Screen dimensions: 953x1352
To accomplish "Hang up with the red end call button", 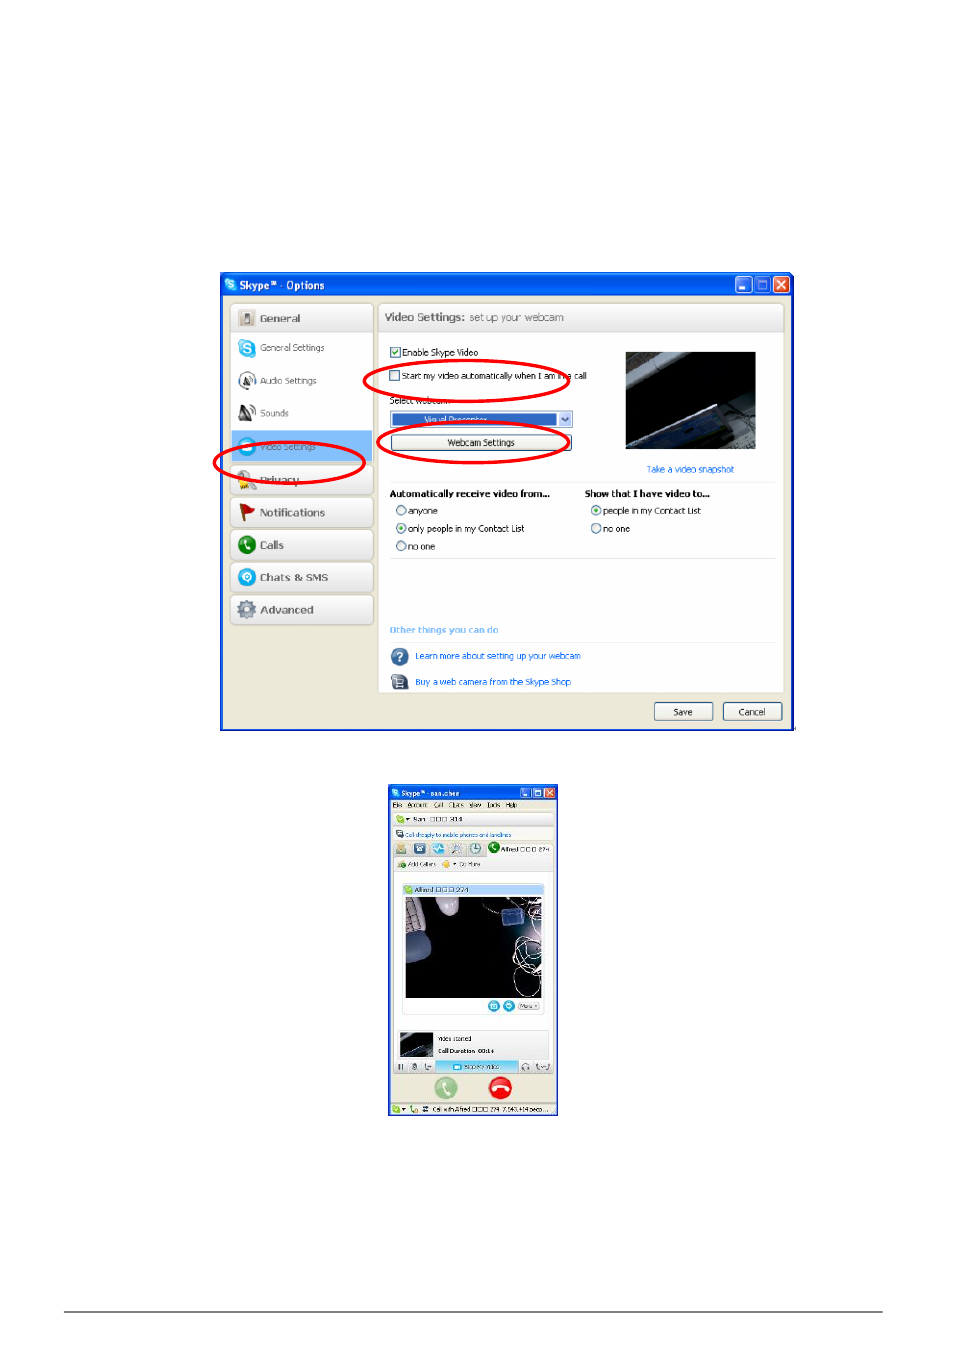I will pos(500,1088).
